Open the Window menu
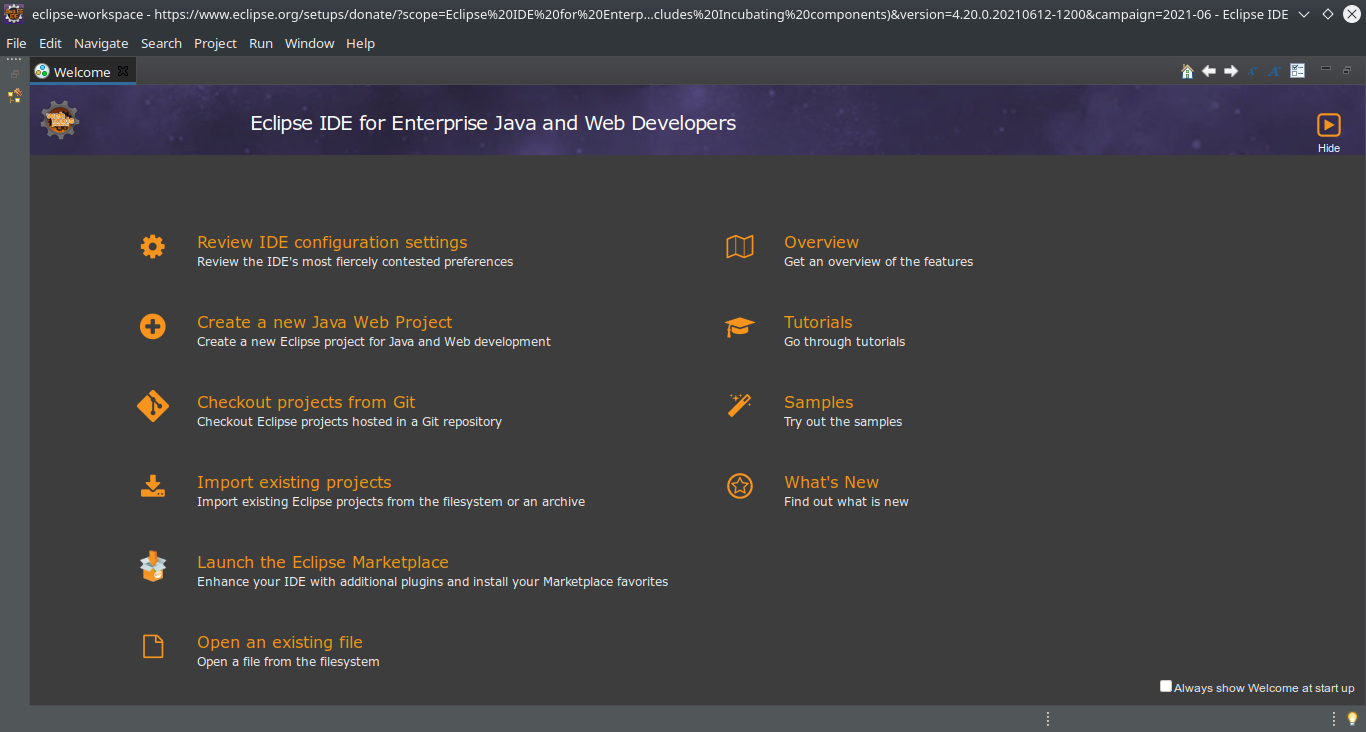 click(x=309, y=43)
